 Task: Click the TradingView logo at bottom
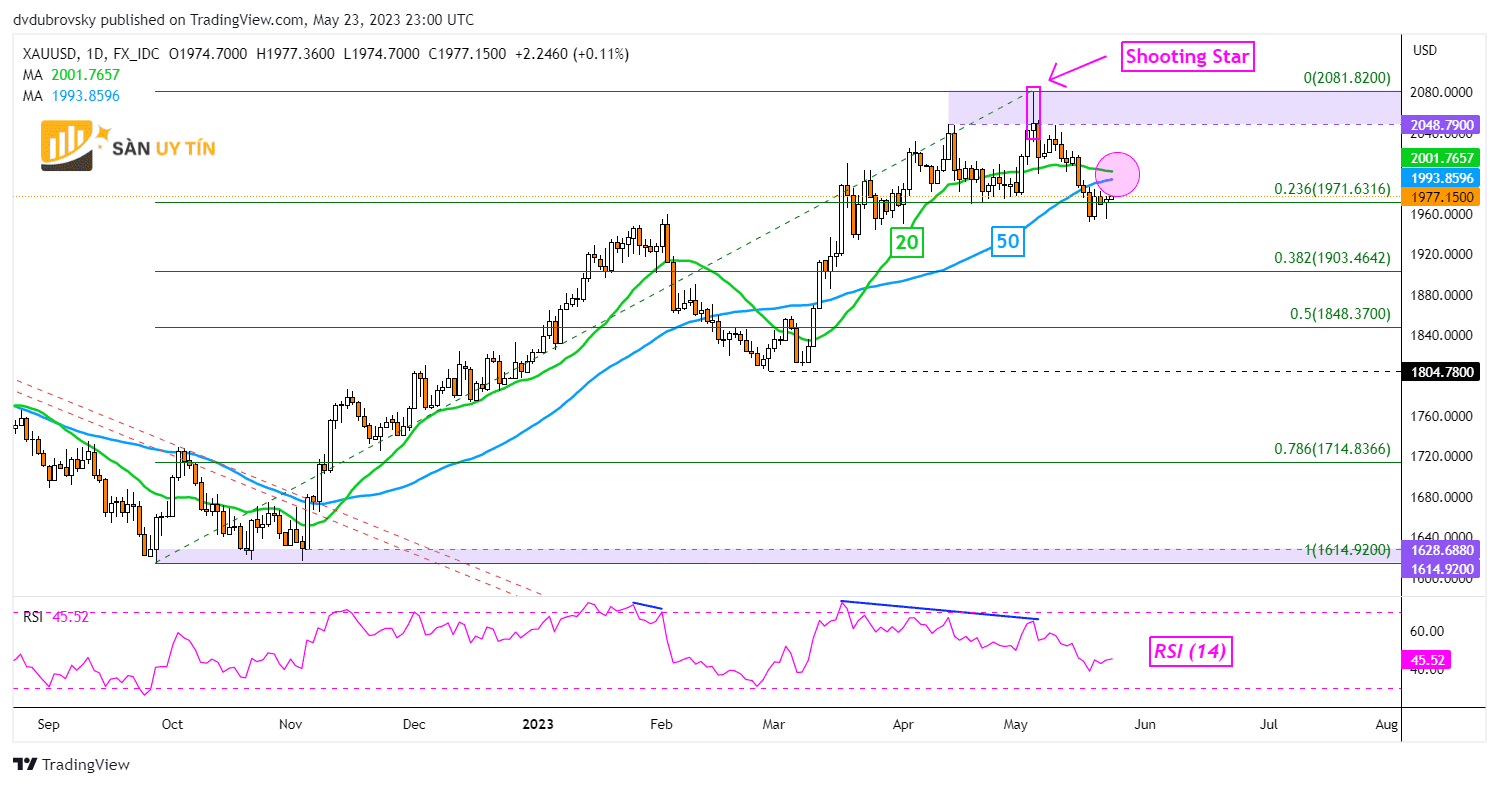coord(72,765)
